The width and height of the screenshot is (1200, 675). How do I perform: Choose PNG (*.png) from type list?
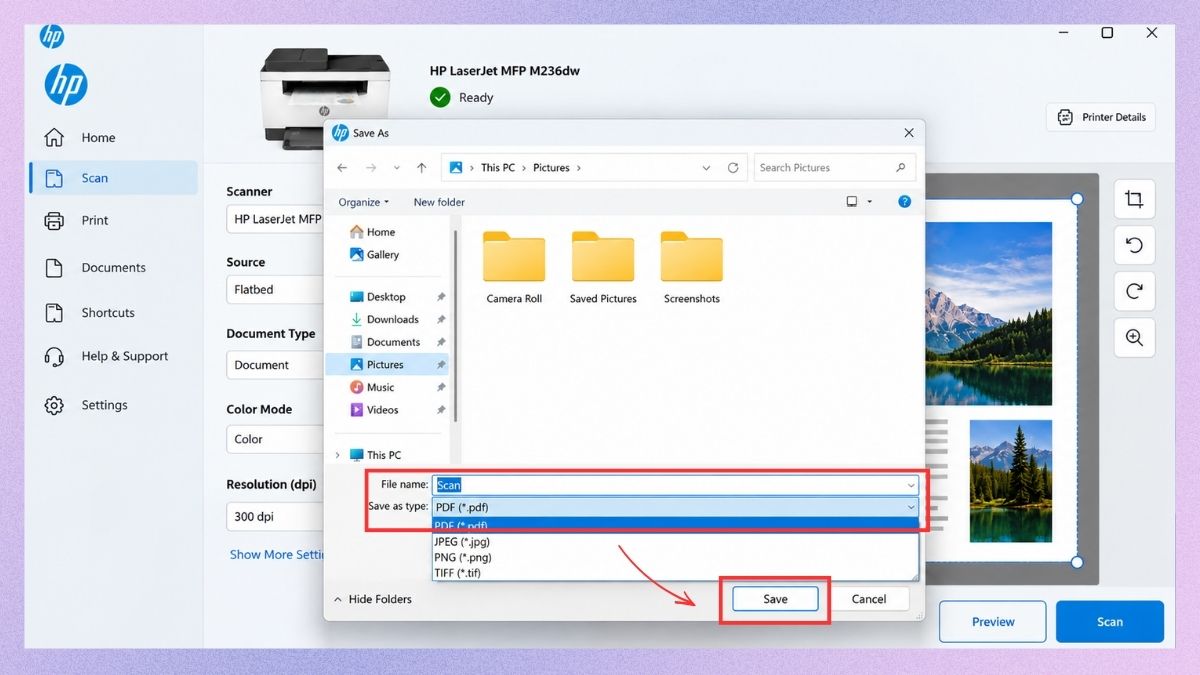tap(675, 557)
